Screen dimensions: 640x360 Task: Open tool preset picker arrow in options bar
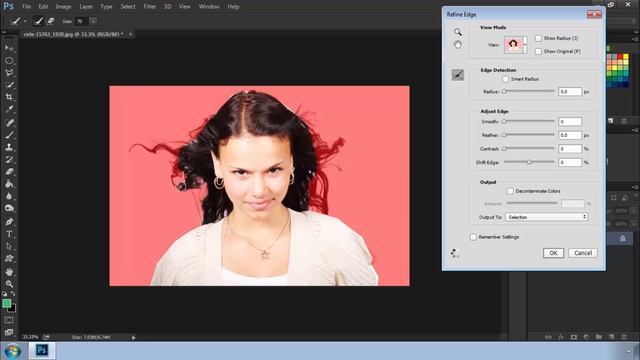click(x=25, y=21)
